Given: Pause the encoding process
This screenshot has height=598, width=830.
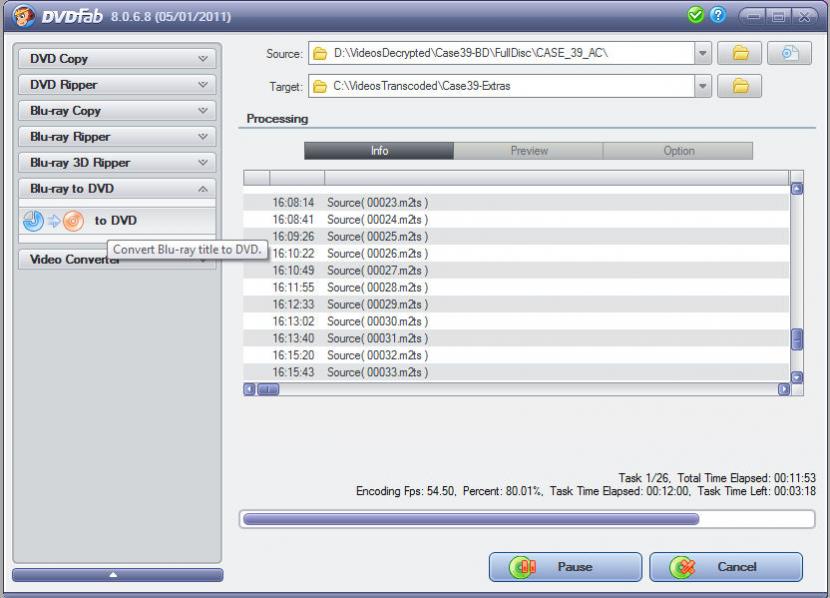Looking at the screenshot, I should pos(565,567).
